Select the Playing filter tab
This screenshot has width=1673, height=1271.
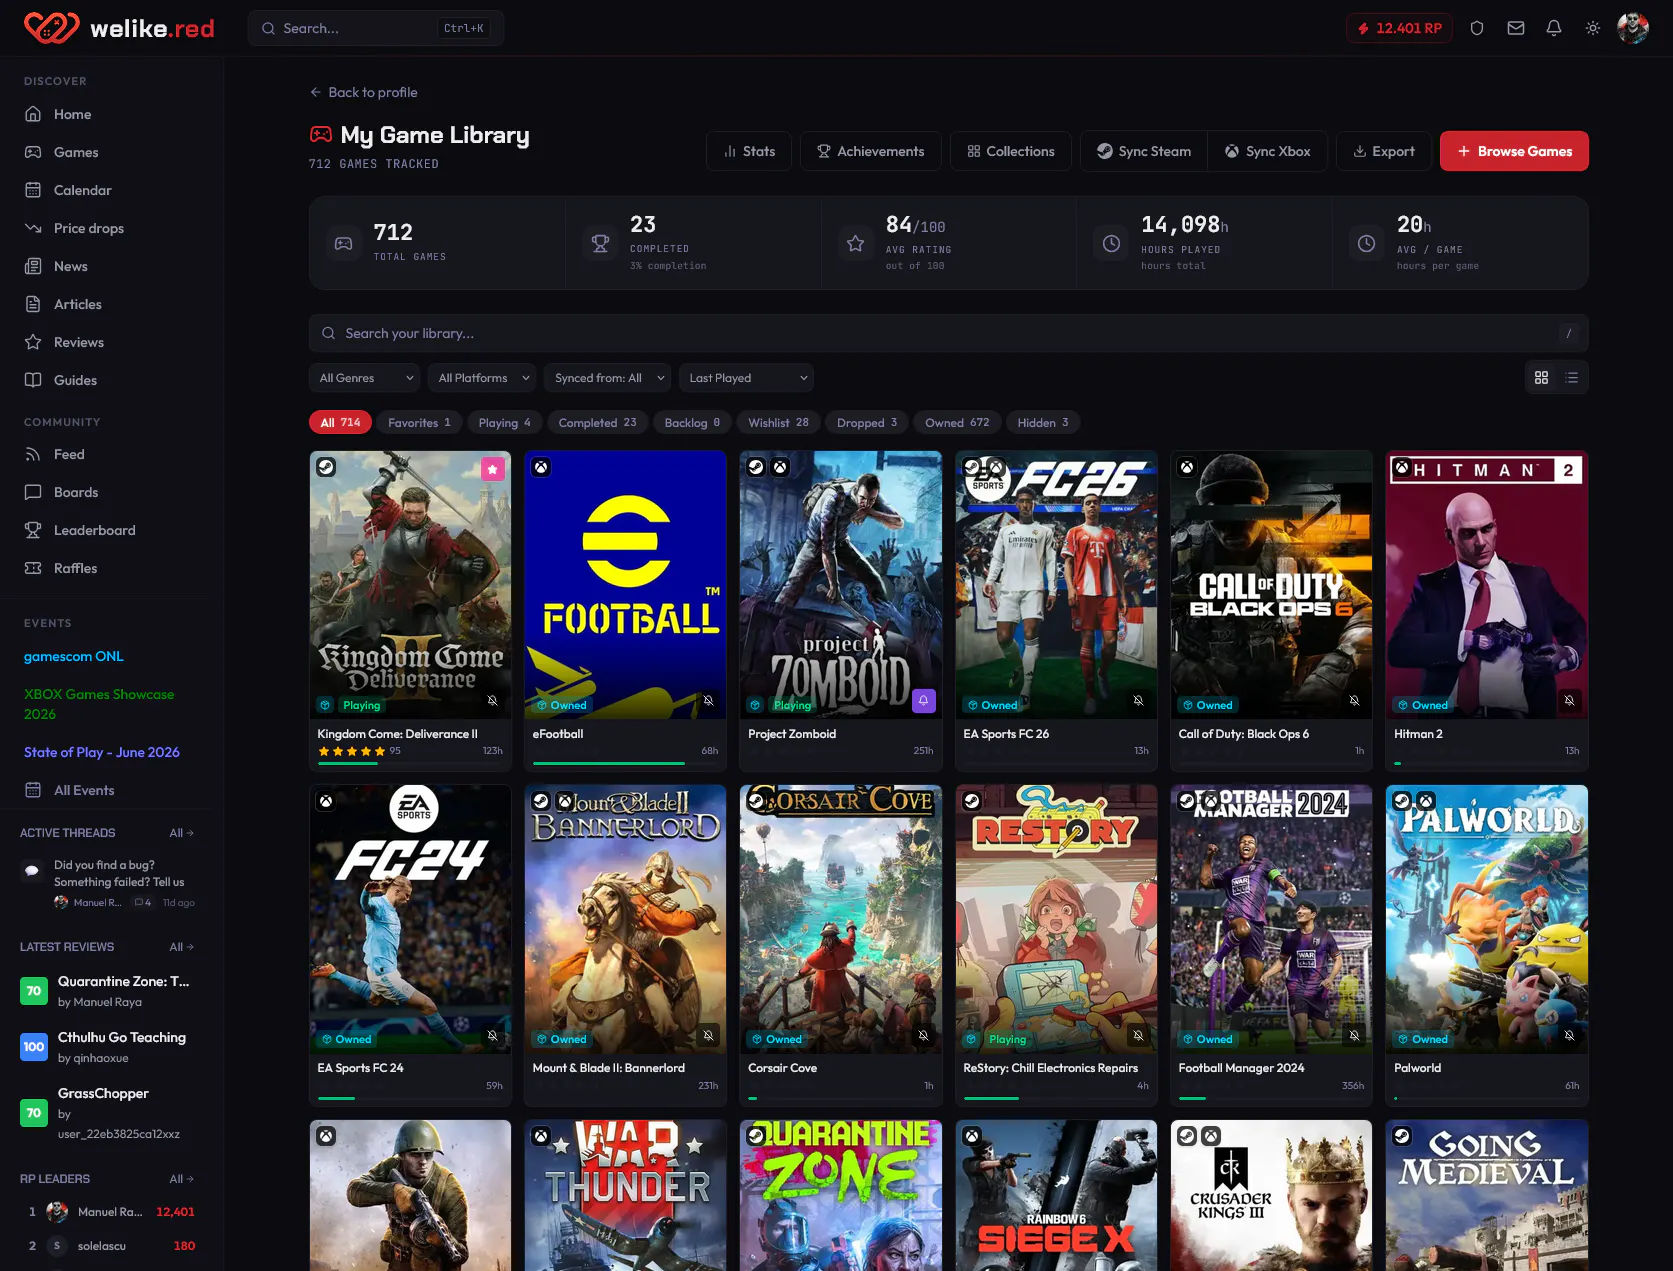(x=504, y=423)
